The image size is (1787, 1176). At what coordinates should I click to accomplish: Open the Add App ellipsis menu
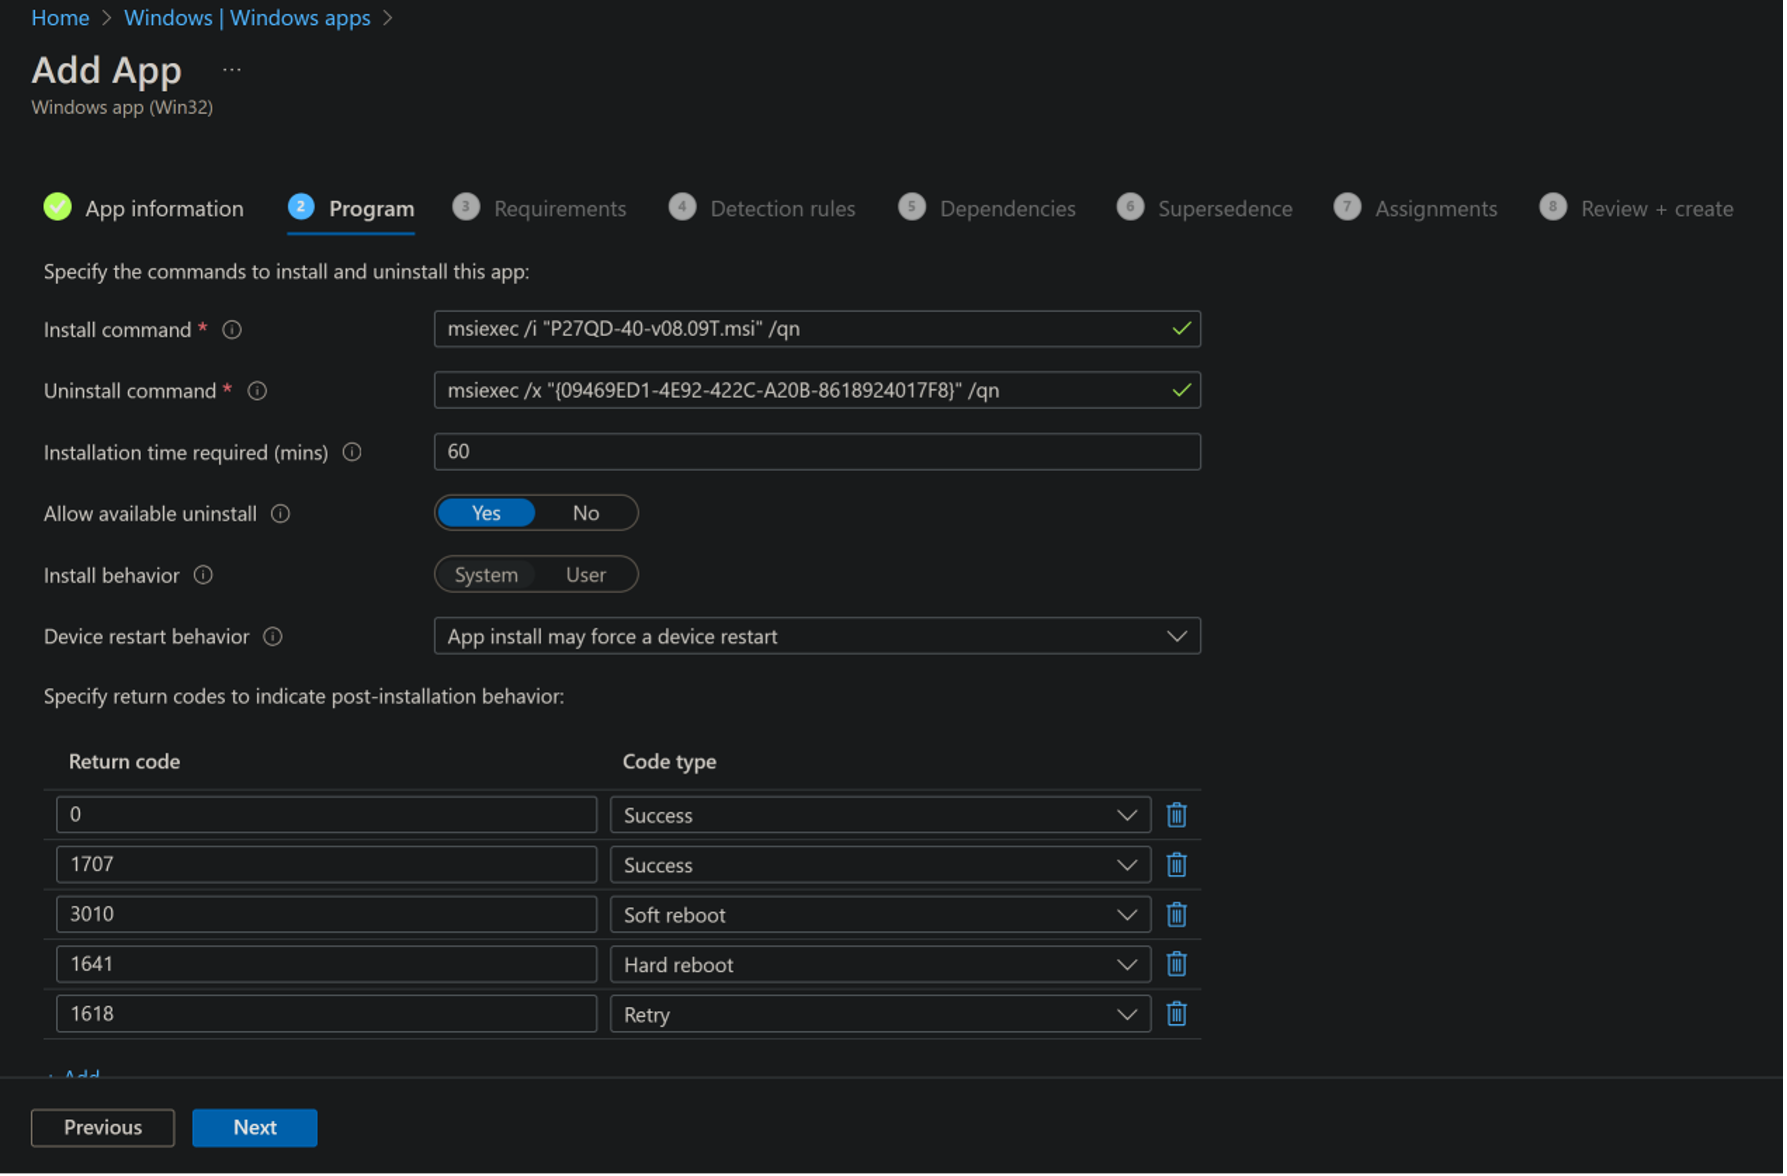click(x=232, y=70)
